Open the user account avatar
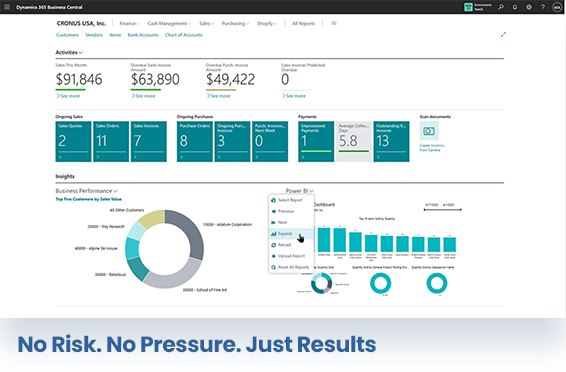This screenshot has width=566, height=372. pos(557,7)
